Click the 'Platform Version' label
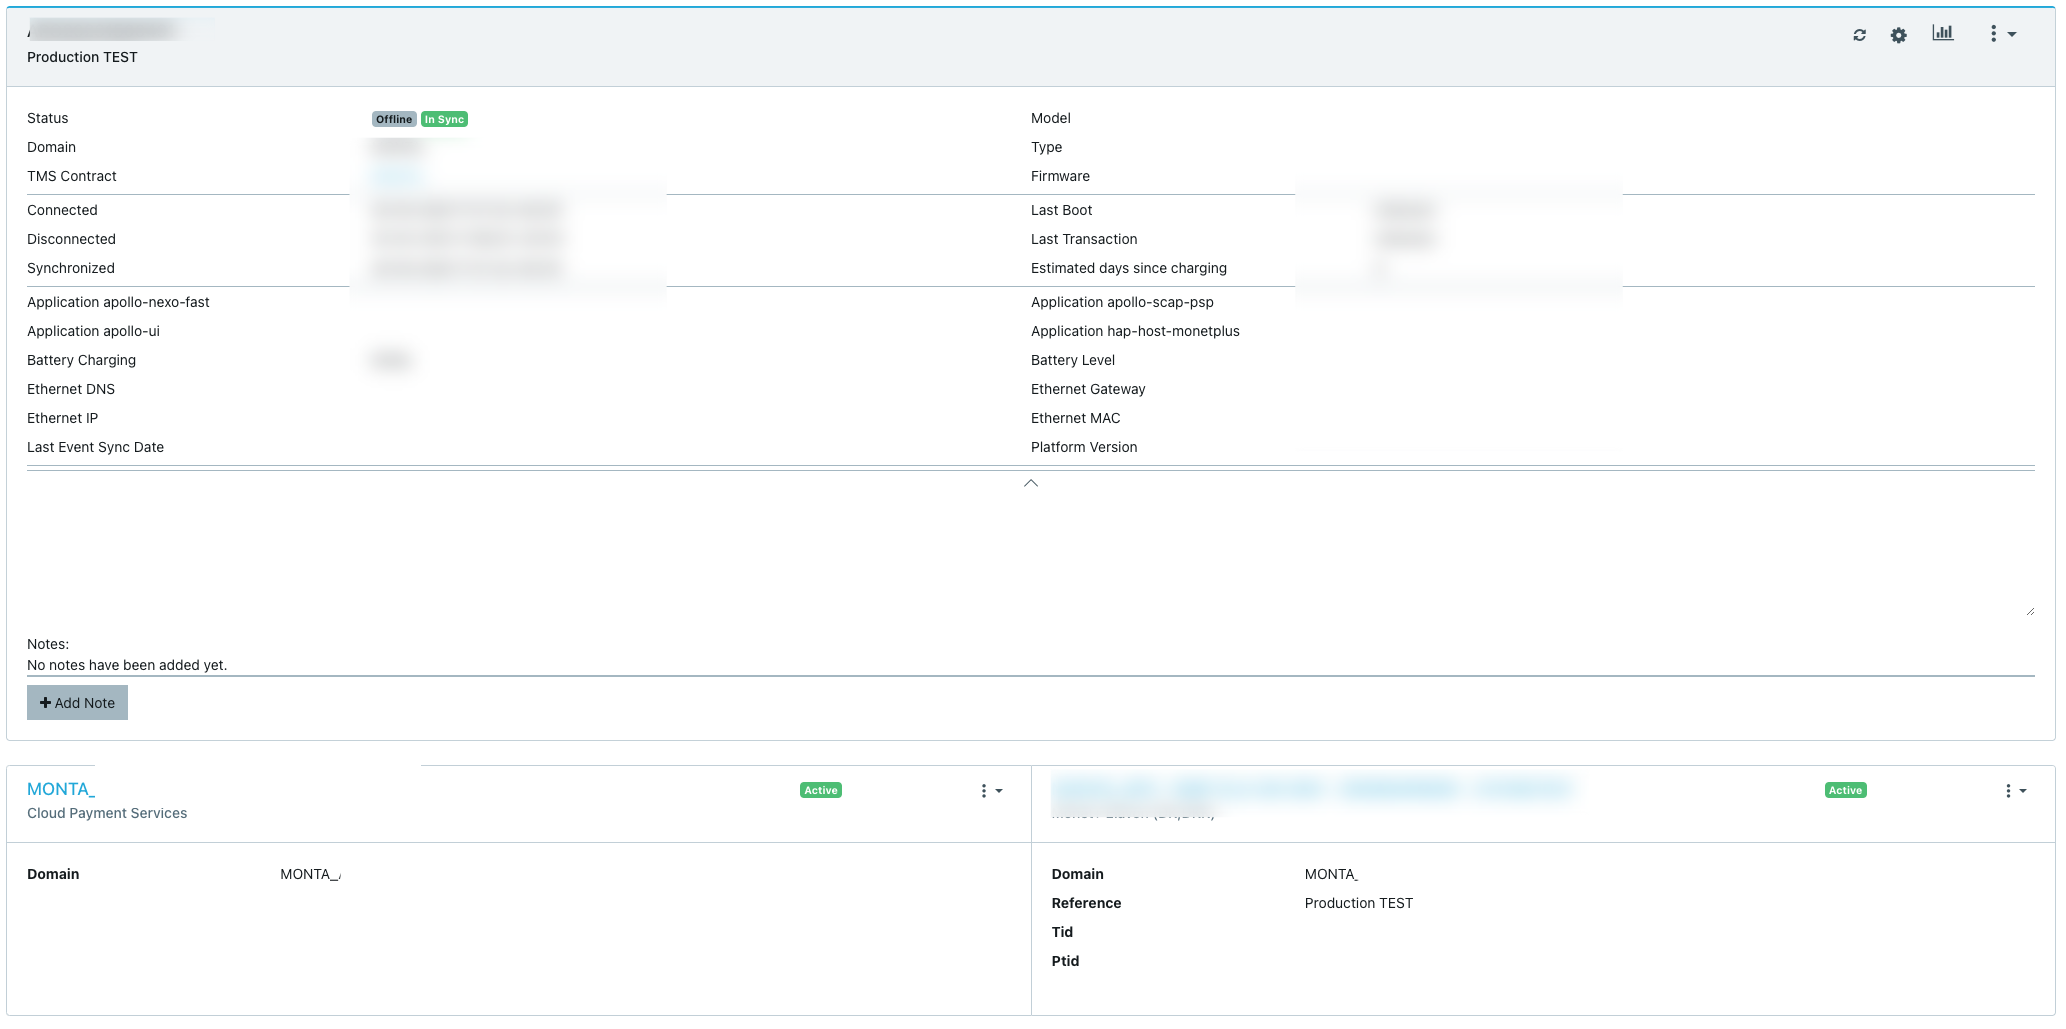 1084,447
